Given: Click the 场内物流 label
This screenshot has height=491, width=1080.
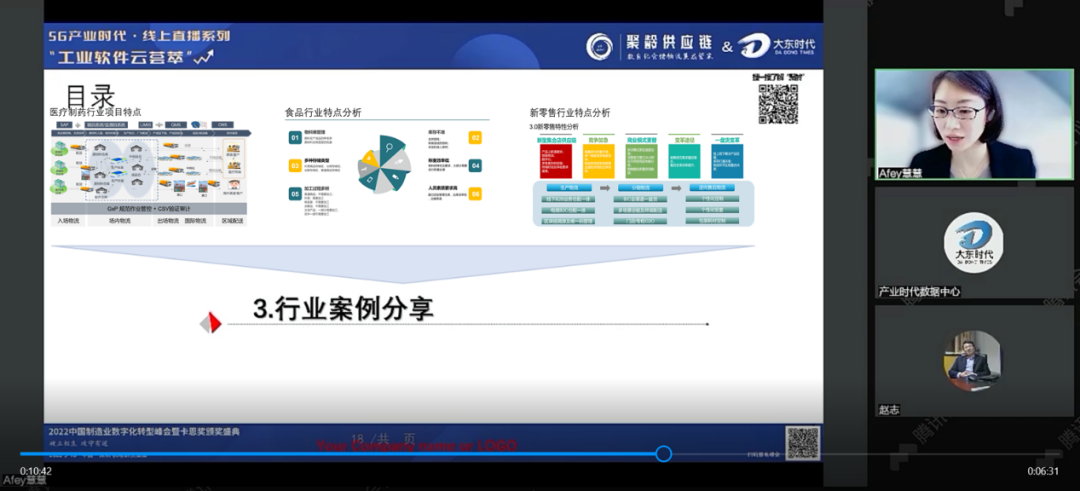Looking at the screenshot, I should click(x=120, y=221).
